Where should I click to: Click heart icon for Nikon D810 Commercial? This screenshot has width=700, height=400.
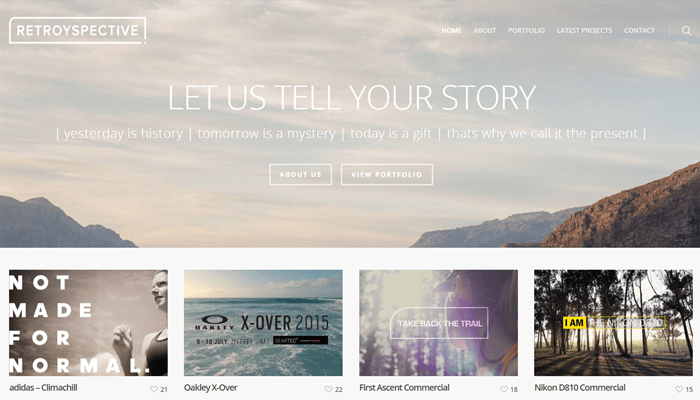679,389
